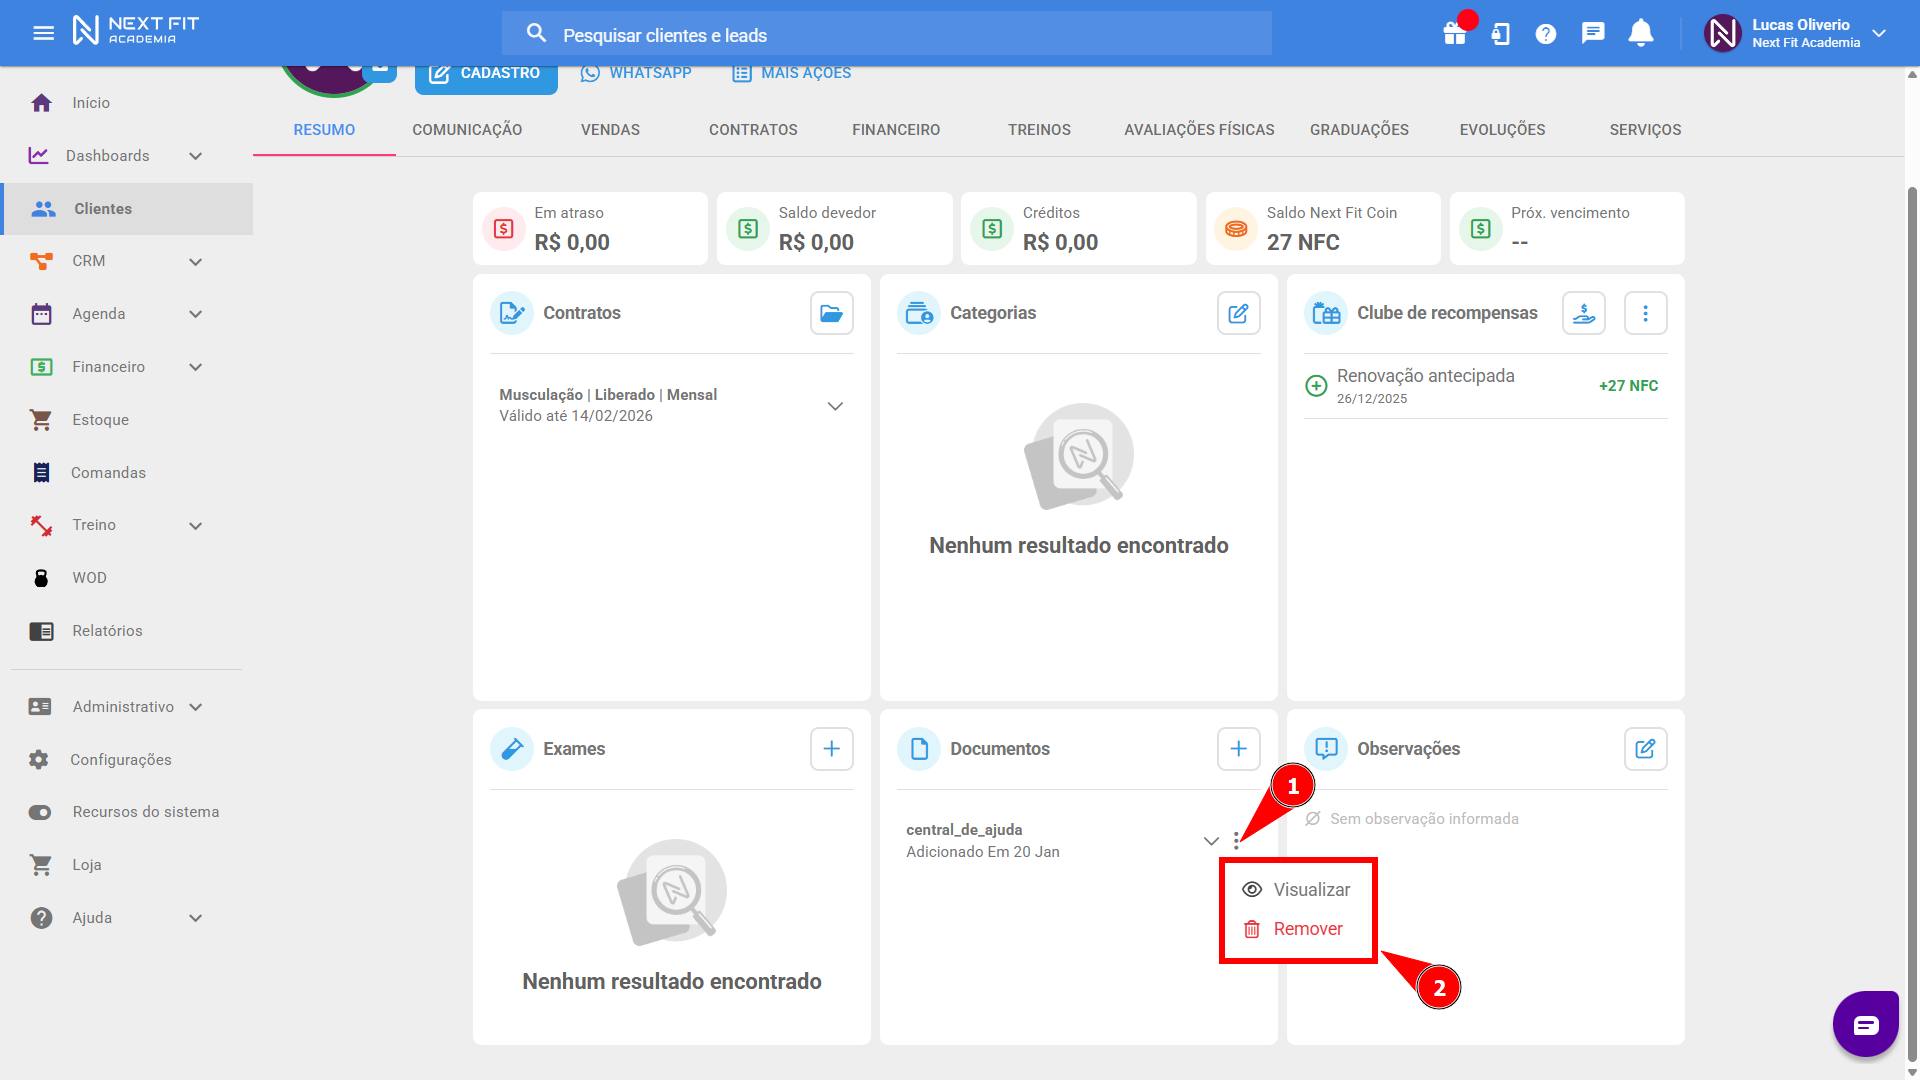The image size is (1920, 1080).
Task: Add a new exam with the plus icon
Action: click(x=831, y=749)
